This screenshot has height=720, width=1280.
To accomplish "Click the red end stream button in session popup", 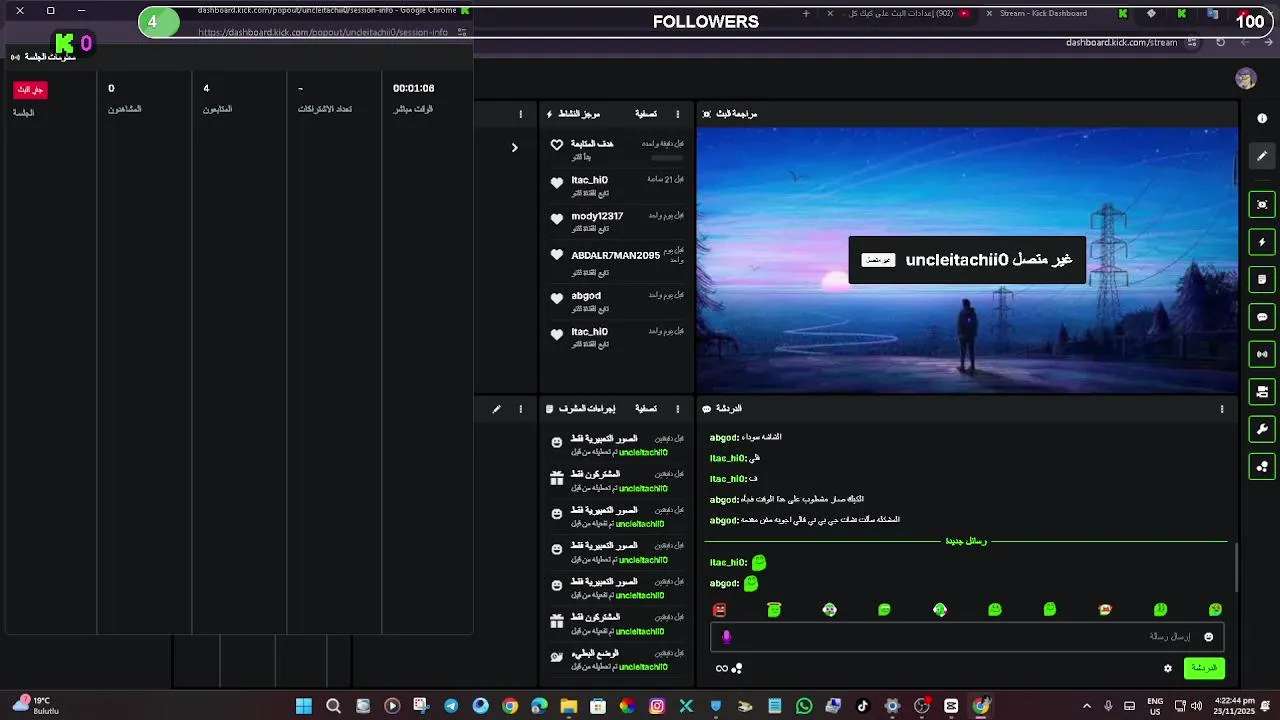I will (30, 89).
